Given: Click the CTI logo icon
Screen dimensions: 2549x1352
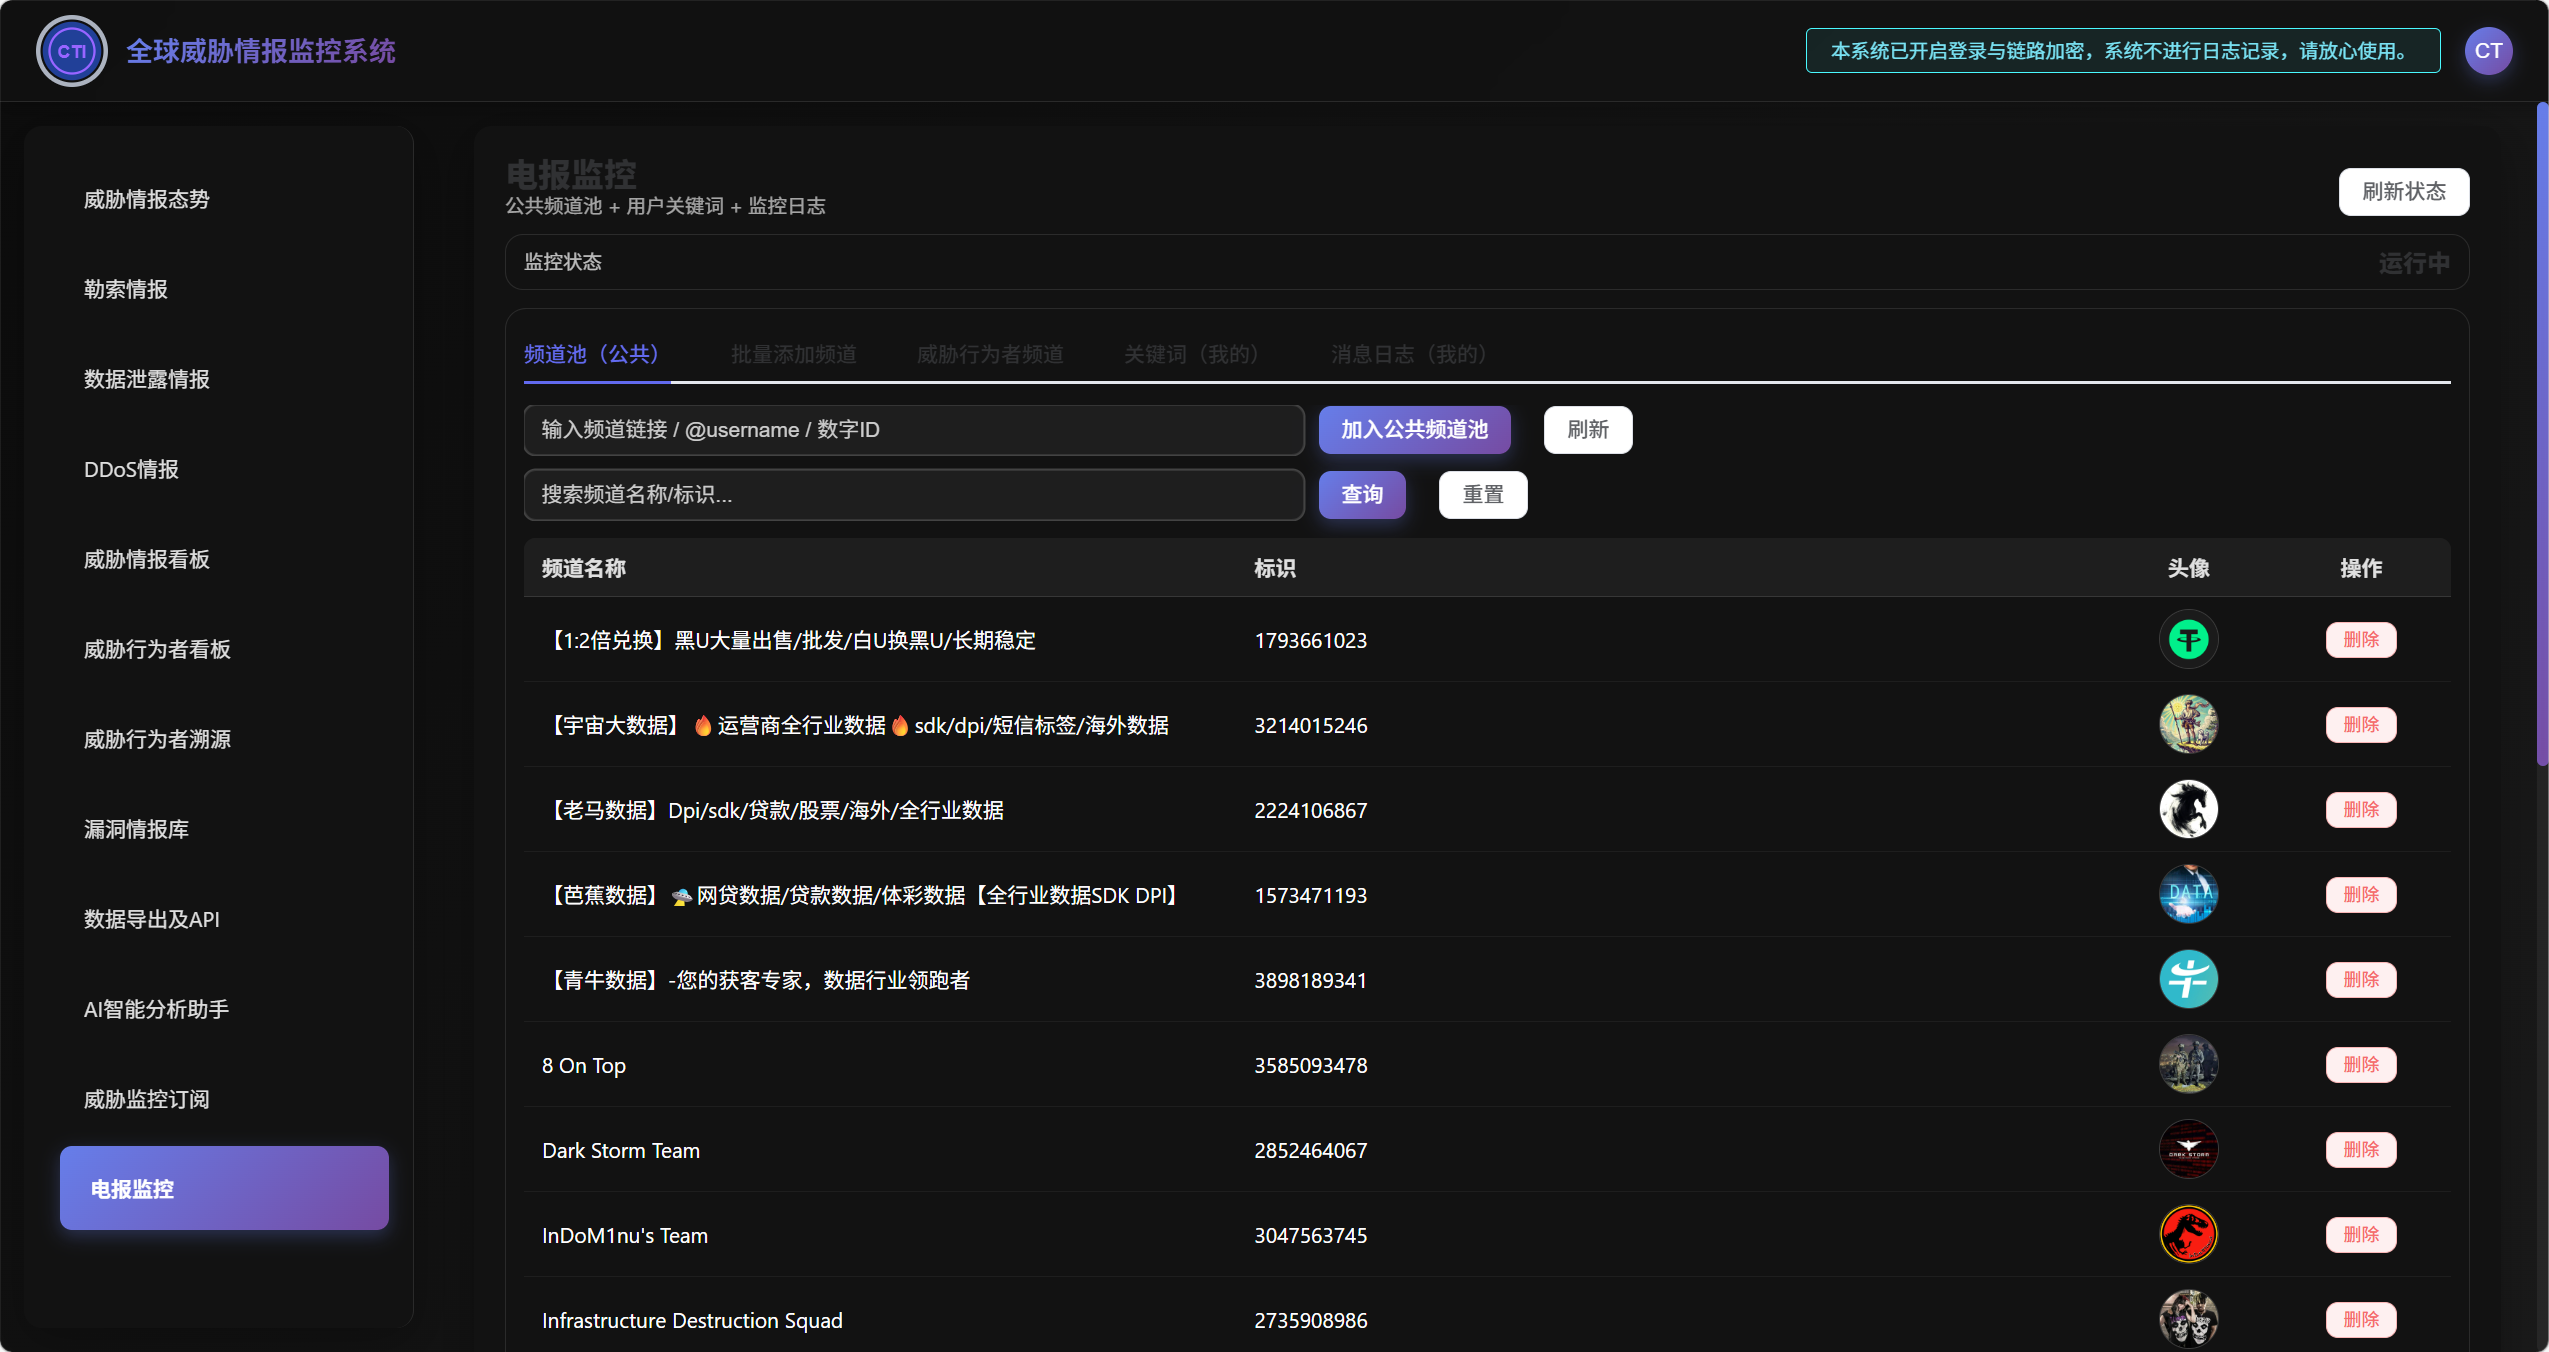Looking at the screenshot, I should 70,50.
